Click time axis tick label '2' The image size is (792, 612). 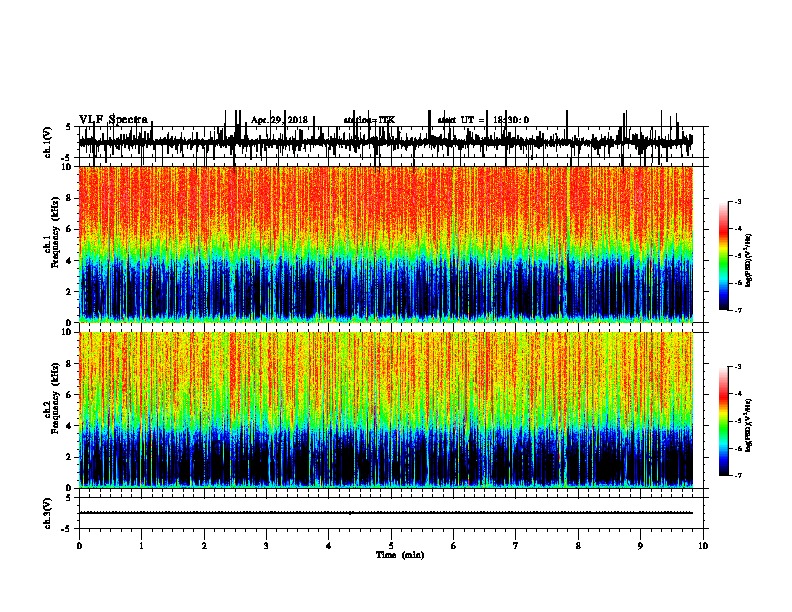pos(204,546)
